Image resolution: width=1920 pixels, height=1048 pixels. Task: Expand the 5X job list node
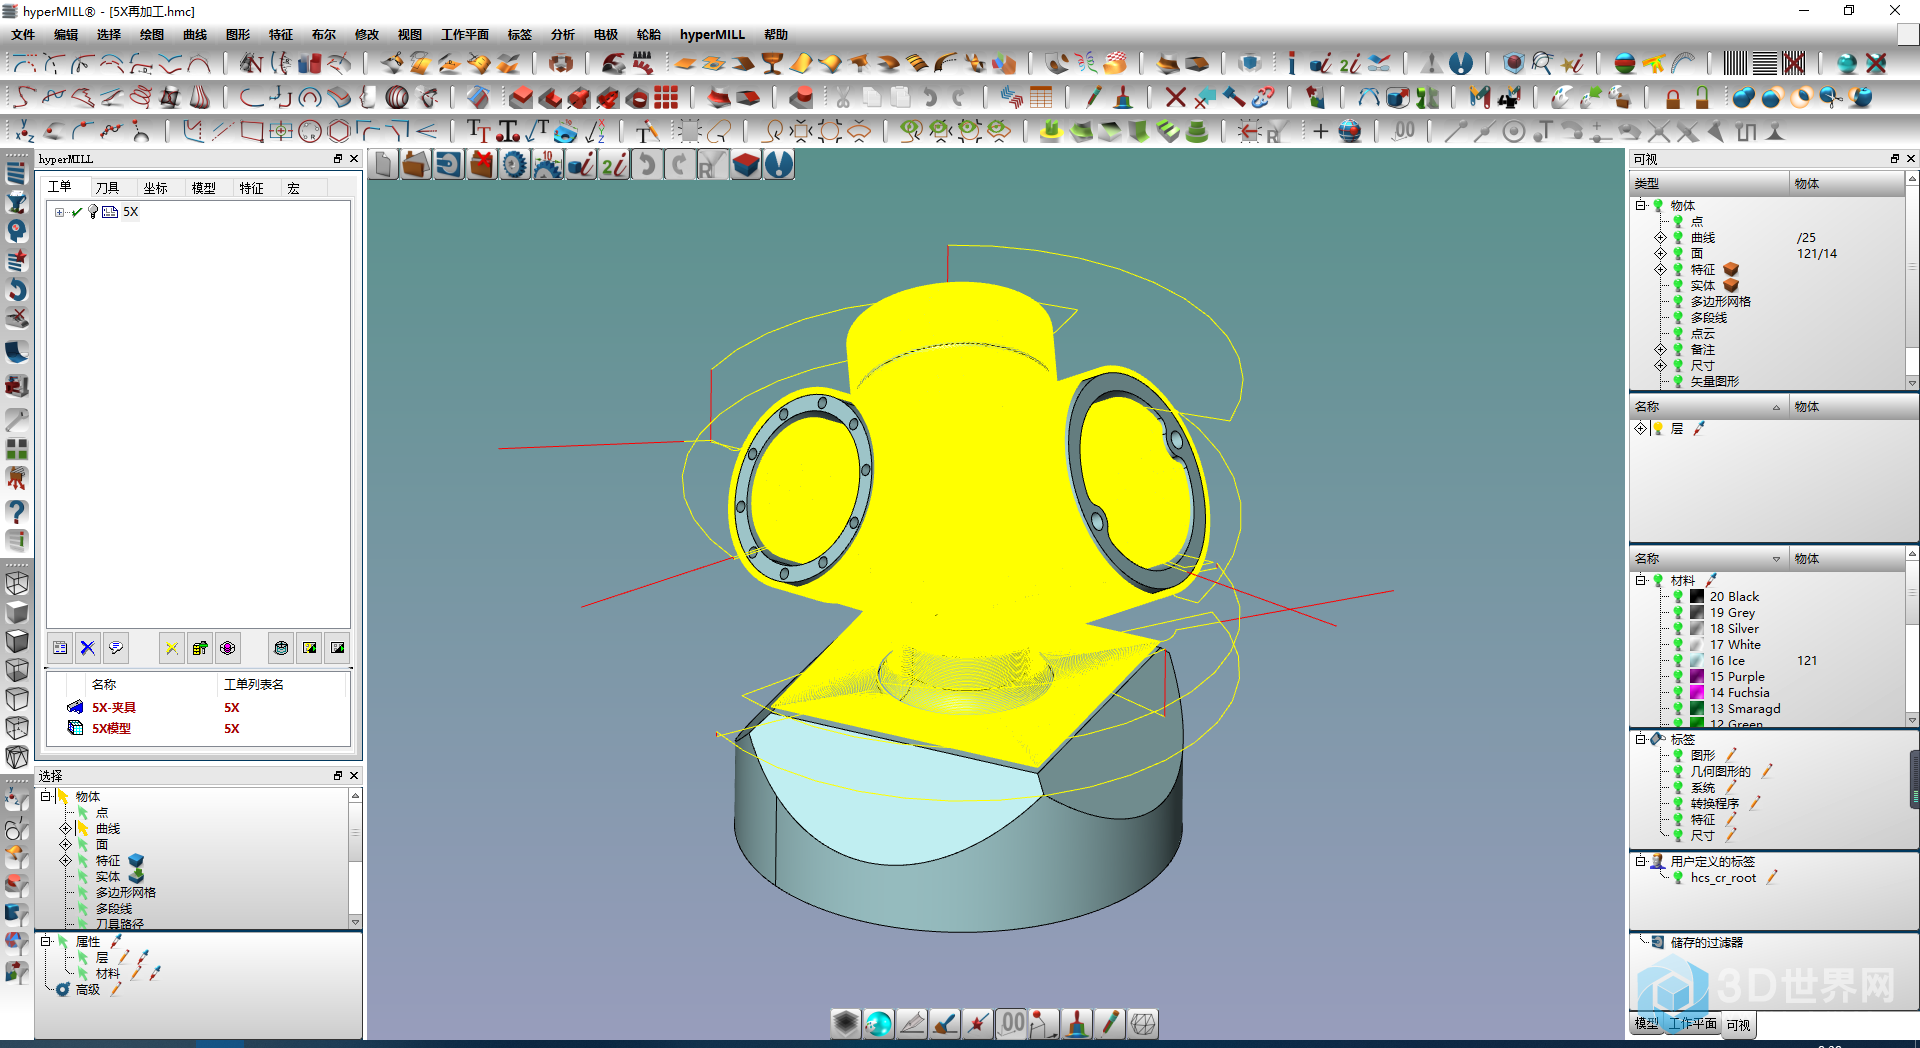[59, 212]
